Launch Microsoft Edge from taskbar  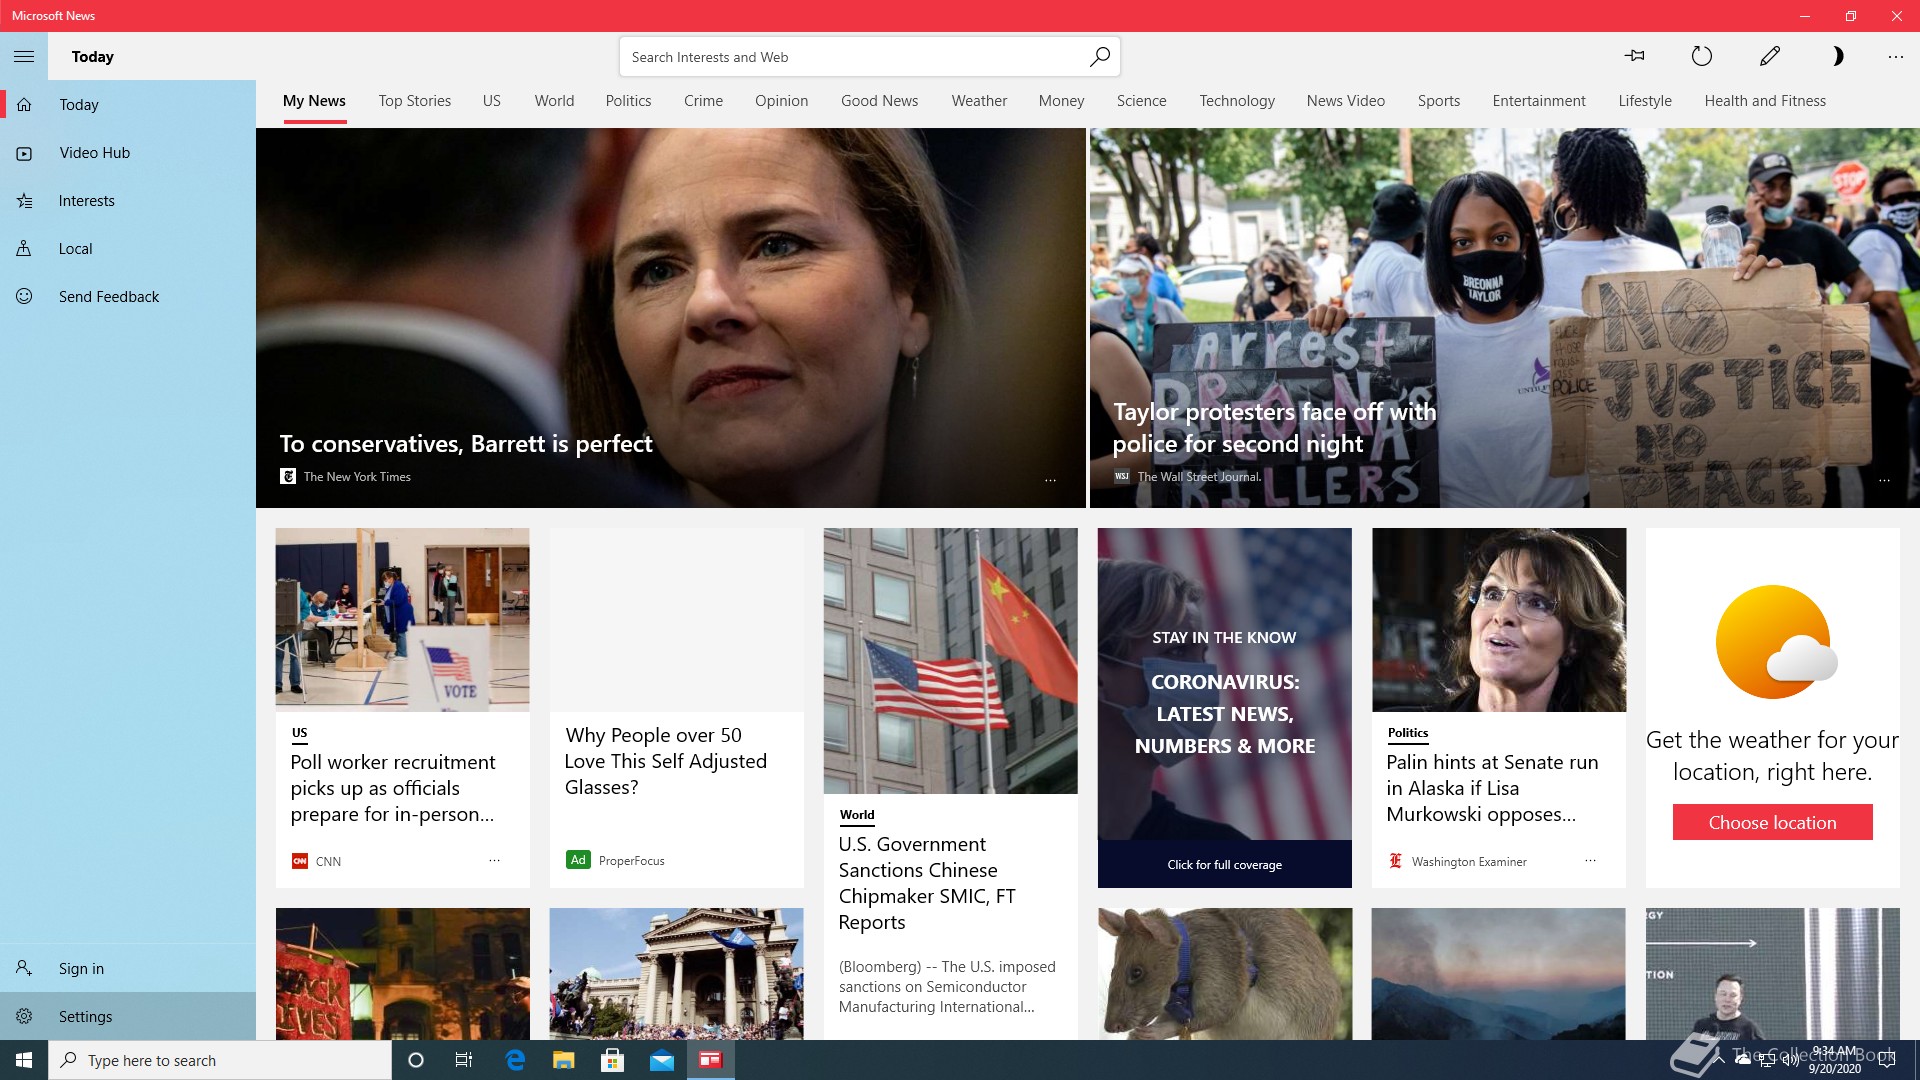[515, 1060]
